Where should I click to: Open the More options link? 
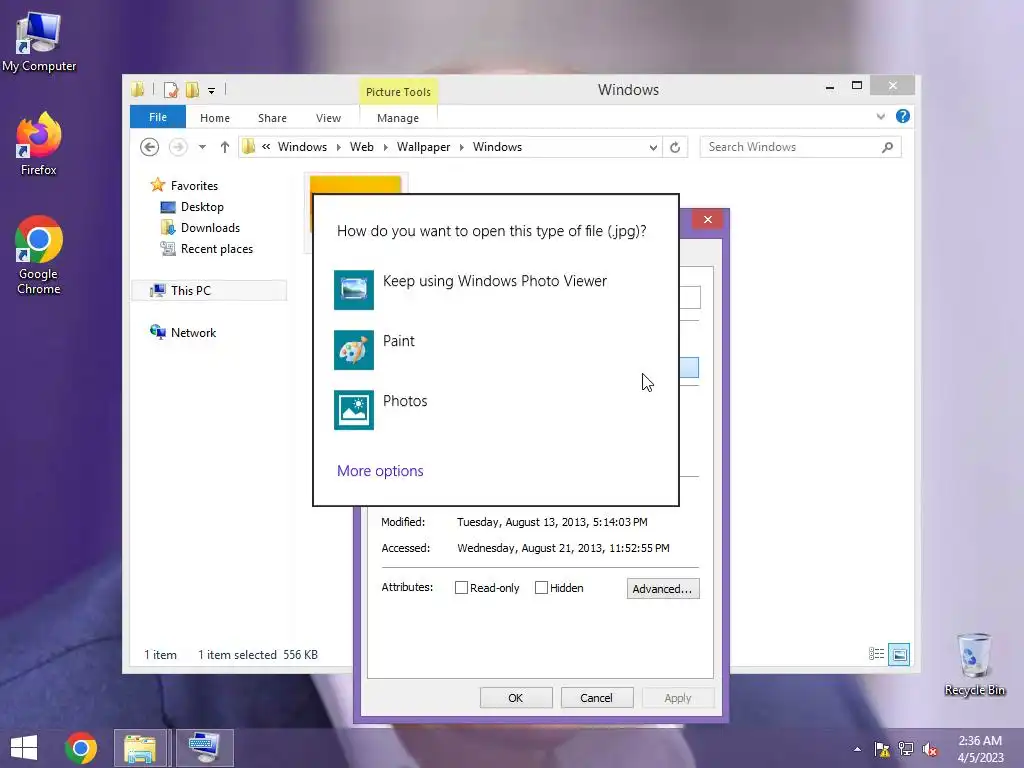pyautogui.click(x=380, y=471)
